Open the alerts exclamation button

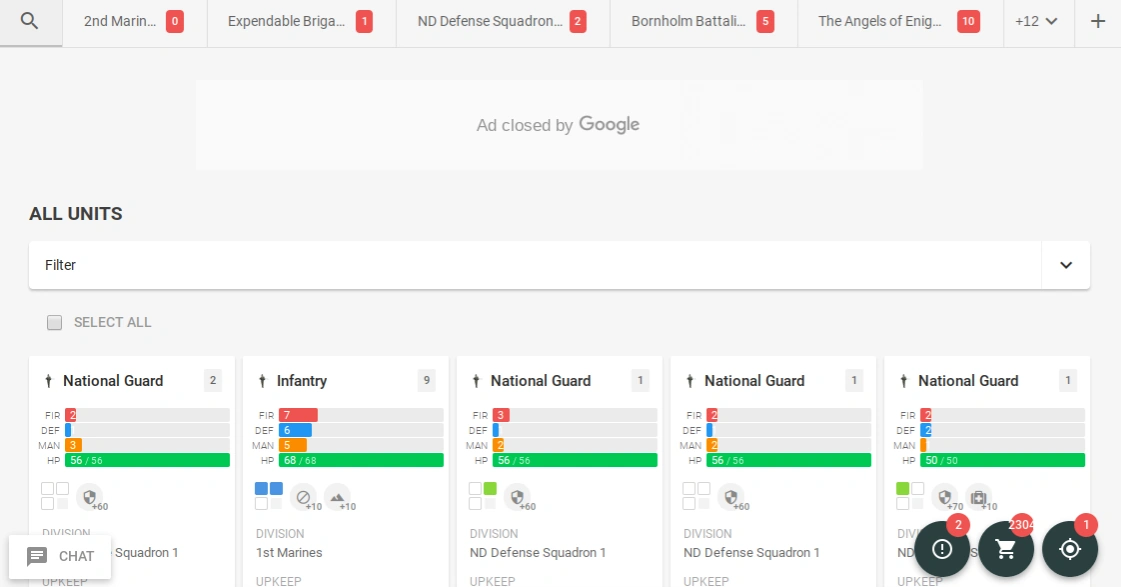point(942,549)
